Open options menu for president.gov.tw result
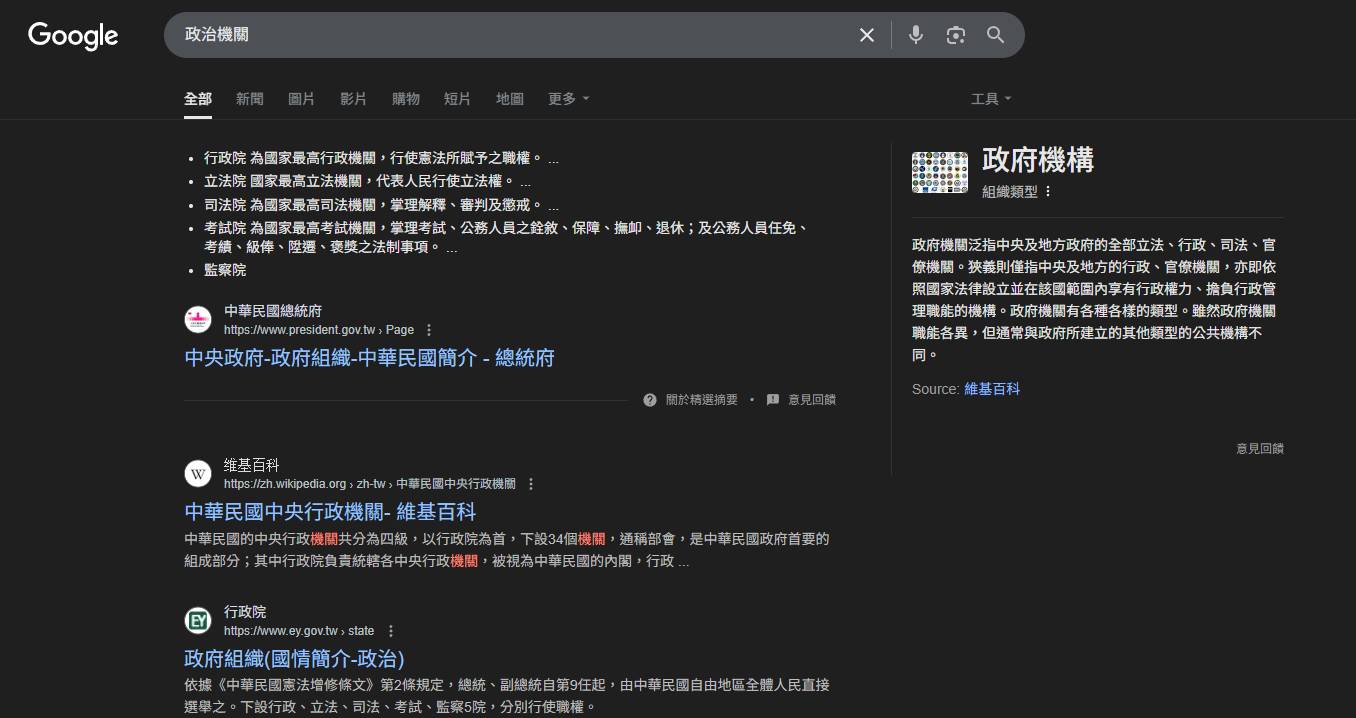 tap(429, 330)
